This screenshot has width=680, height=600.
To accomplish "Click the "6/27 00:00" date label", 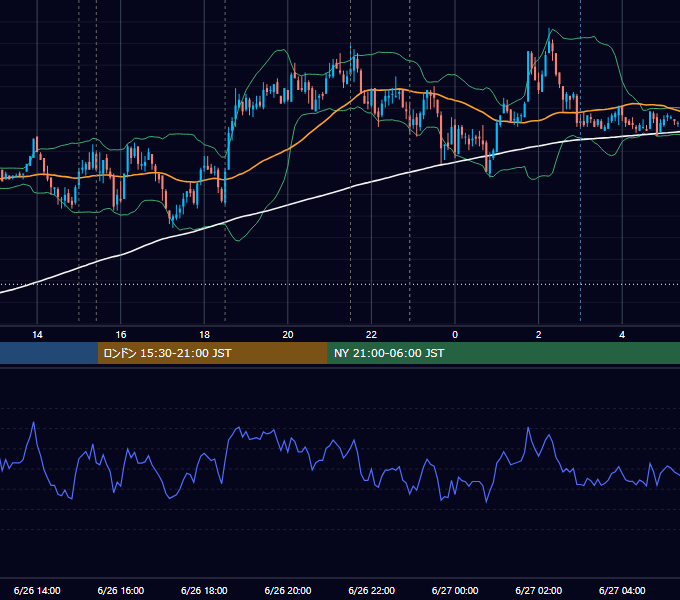I will coord(455,590).
